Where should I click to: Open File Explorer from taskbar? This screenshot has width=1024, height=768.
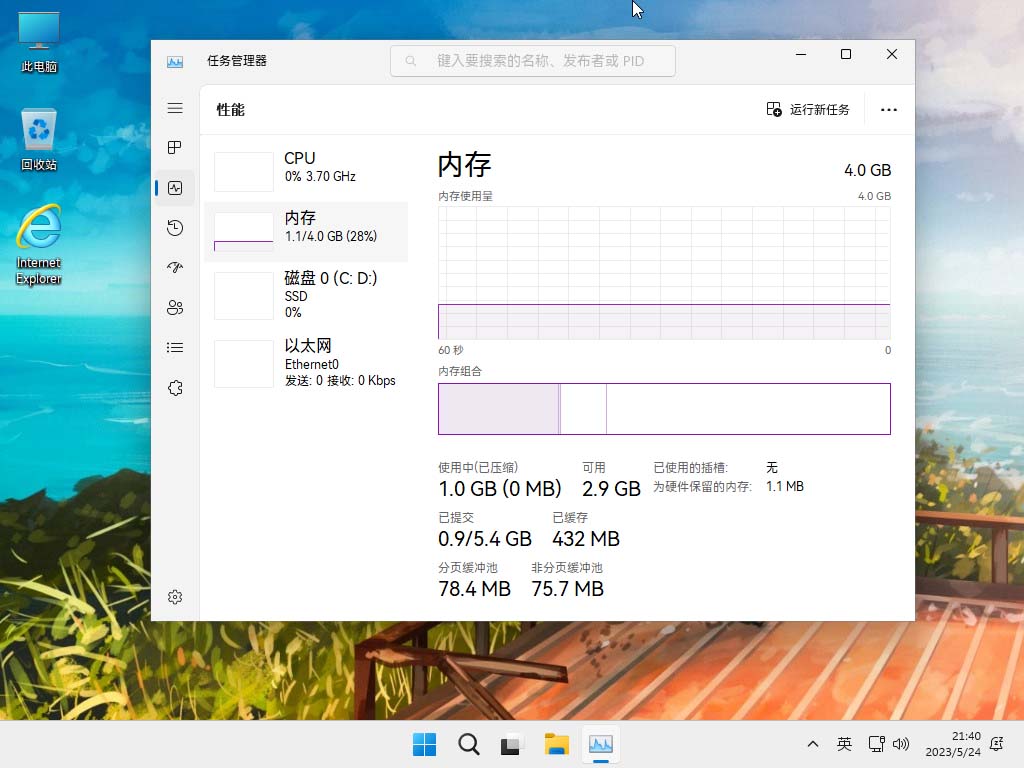point(556,744)
